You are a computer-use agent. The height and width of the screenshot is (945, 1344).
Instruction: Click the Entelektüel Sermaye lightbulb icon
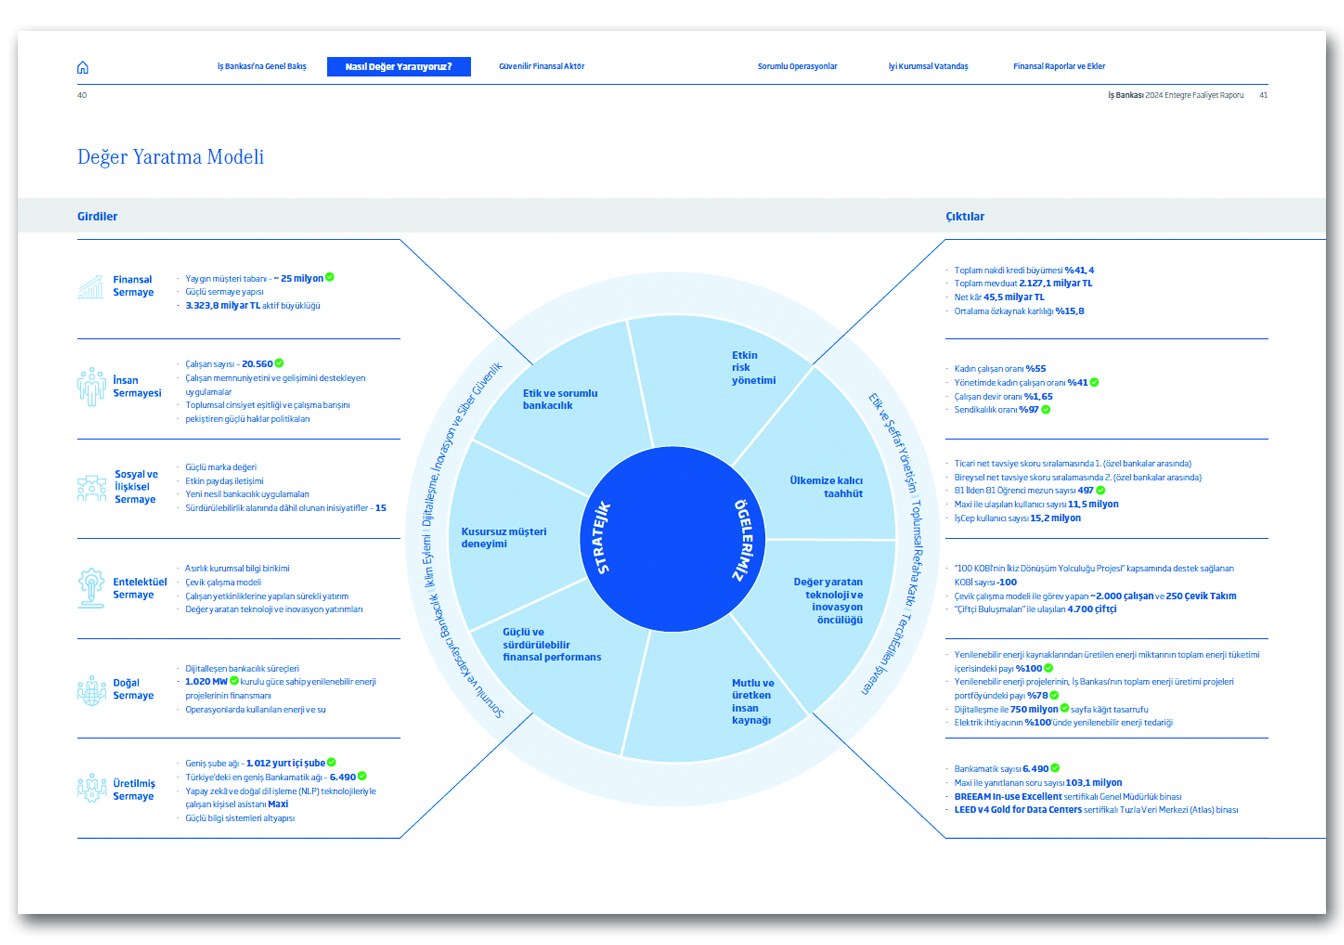tap(91, 588)
